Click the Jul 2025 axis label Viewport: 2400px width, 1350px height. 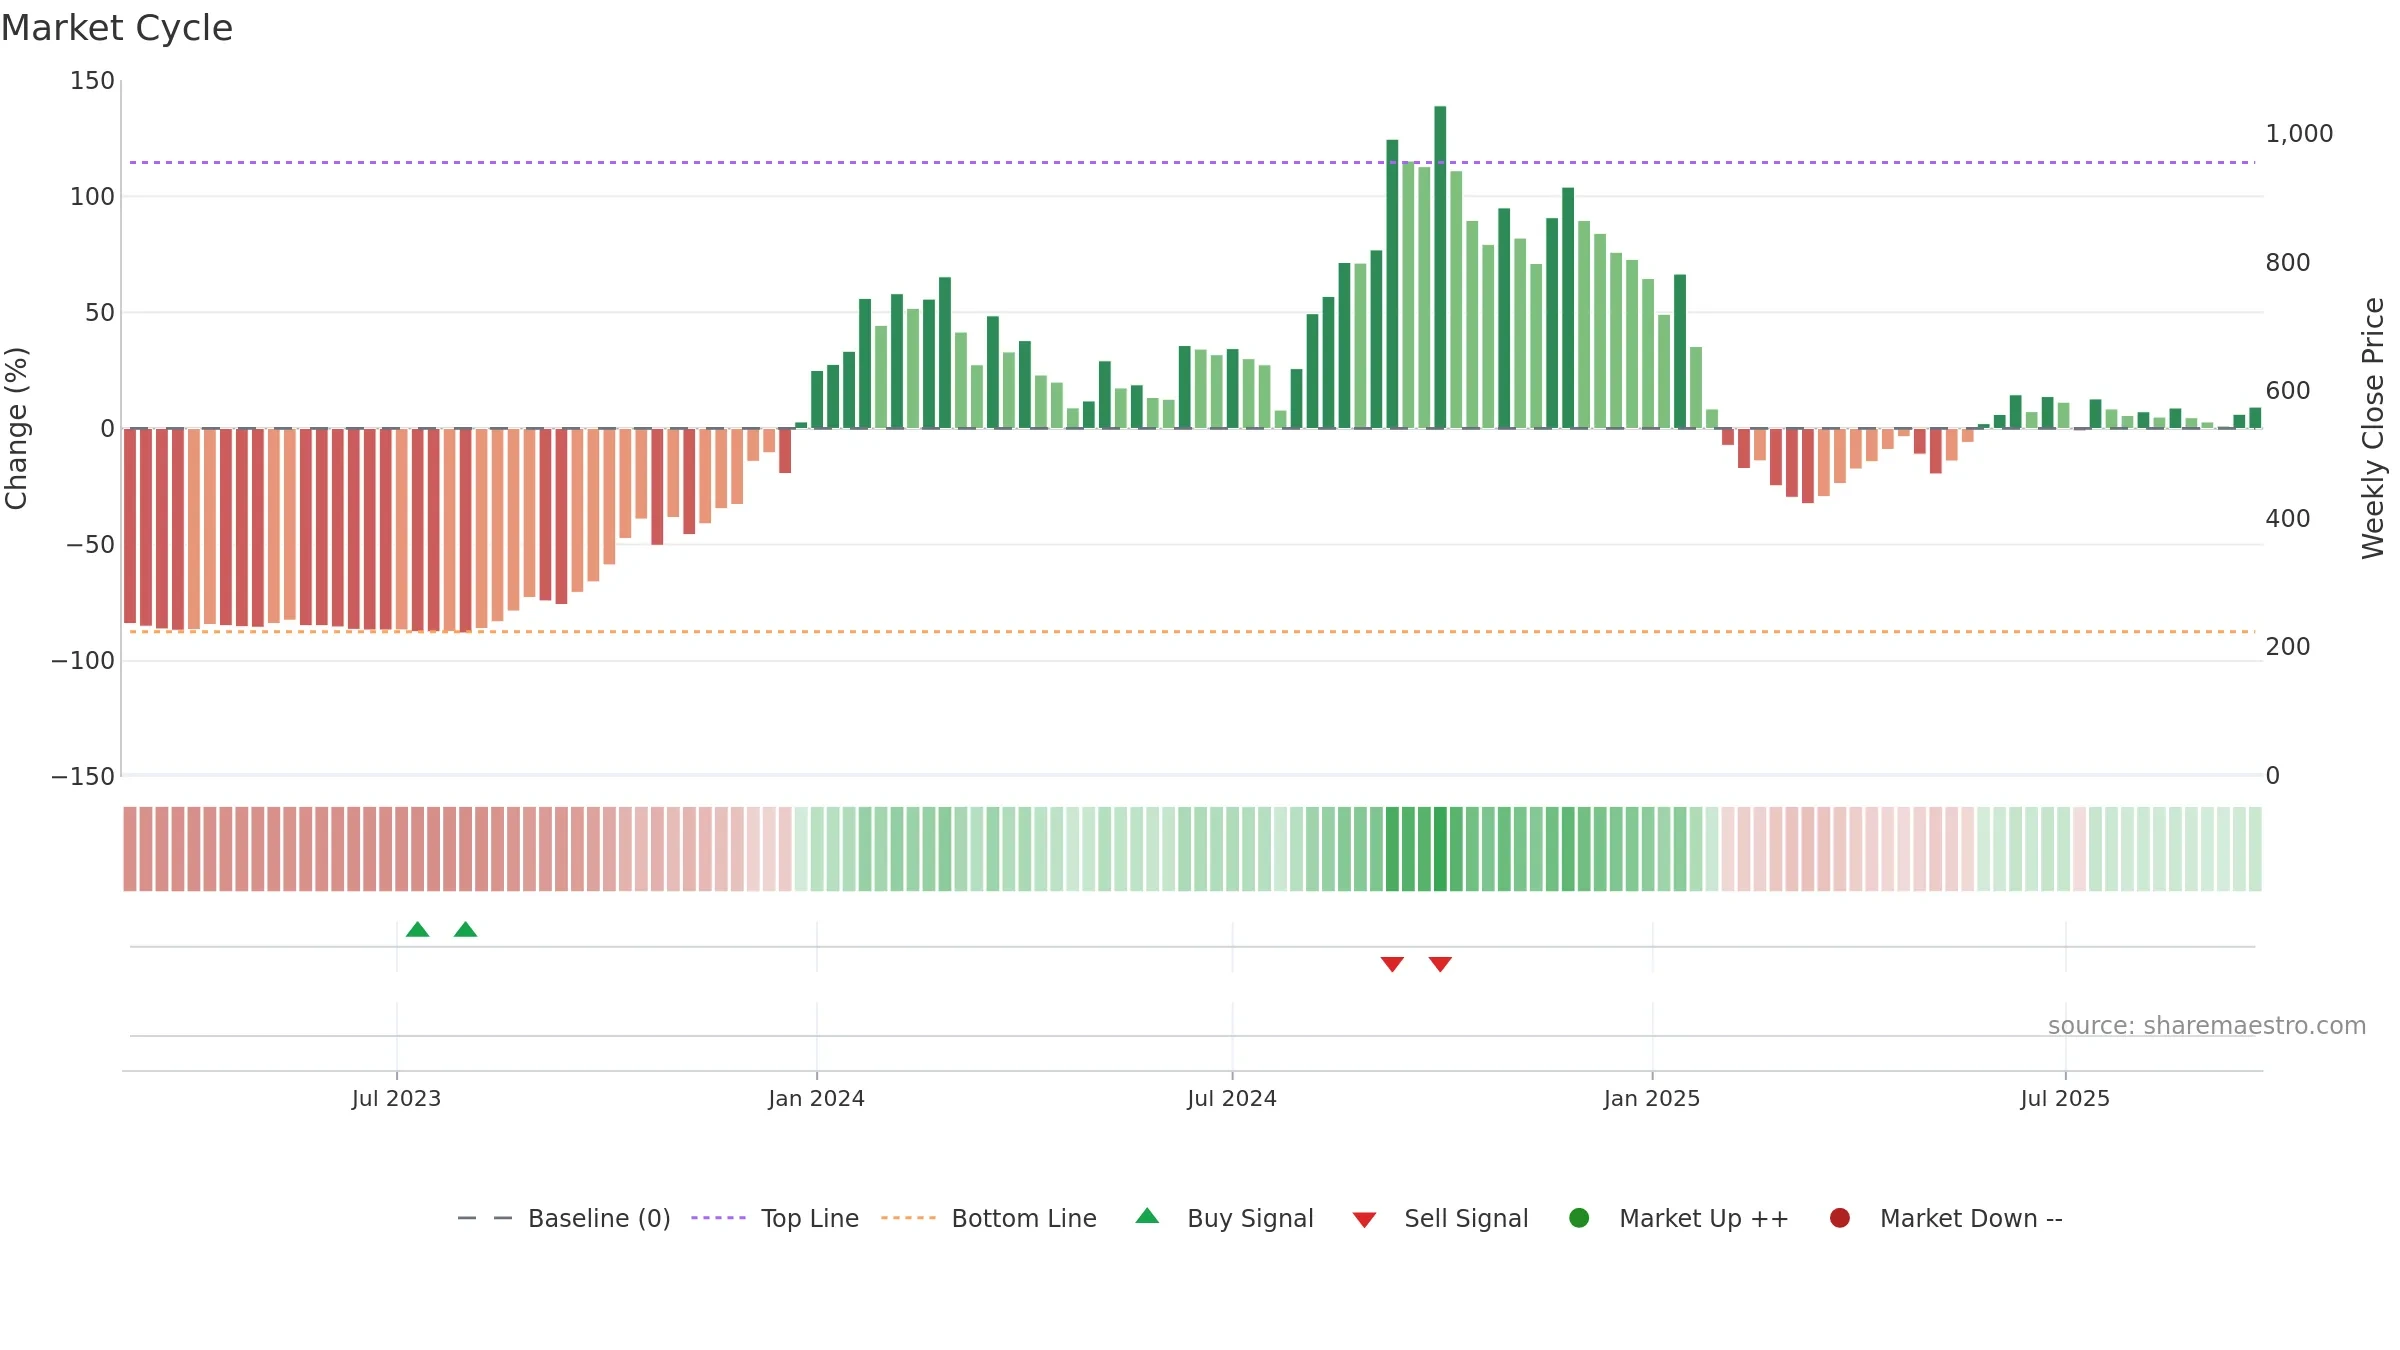pyautogui.click(x=2065, y=1098)
